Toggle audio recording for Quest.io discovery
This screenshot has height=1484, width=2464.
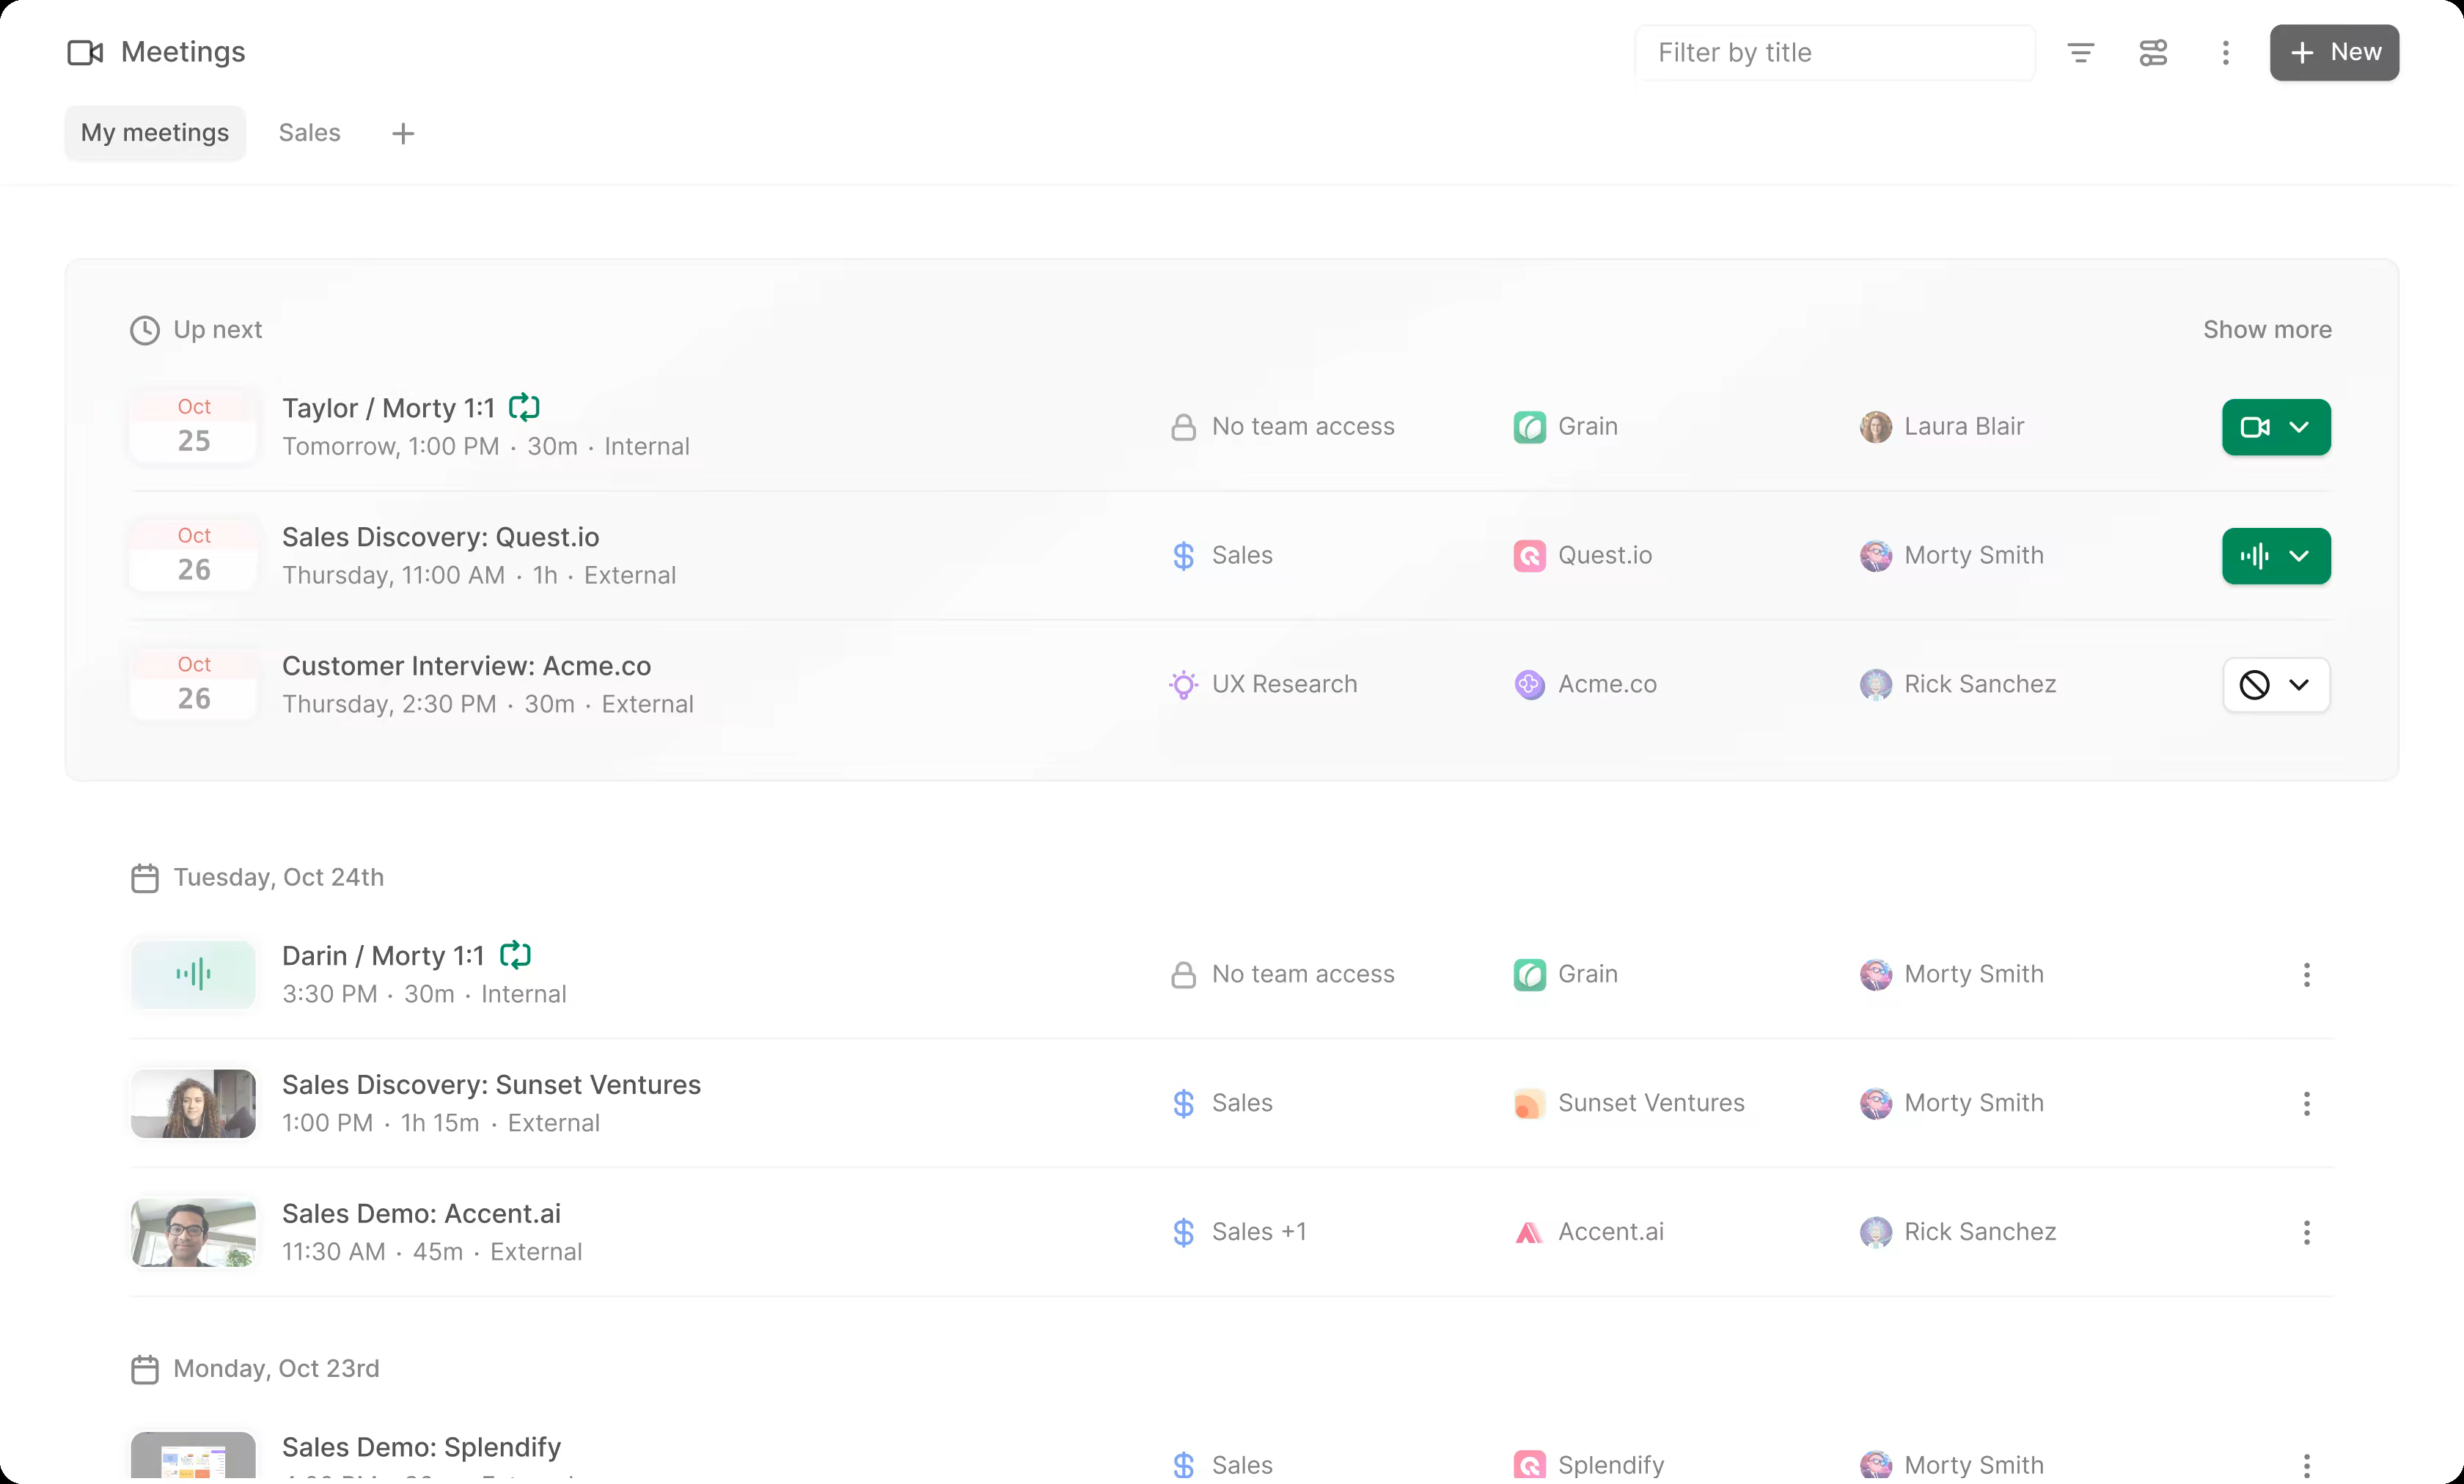[2254, 556]
